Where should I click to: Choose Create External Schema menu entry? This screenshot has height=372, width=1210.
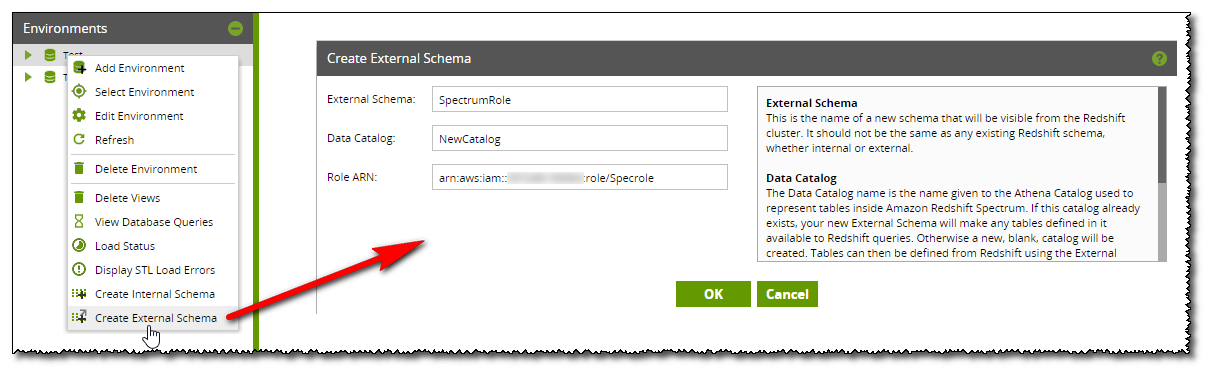click(x=153, y=318)
